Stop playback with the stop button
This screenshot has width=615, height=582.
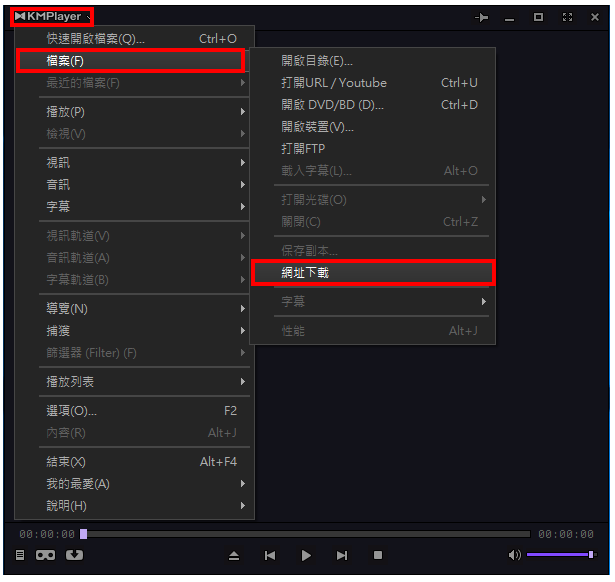[378, 555]
